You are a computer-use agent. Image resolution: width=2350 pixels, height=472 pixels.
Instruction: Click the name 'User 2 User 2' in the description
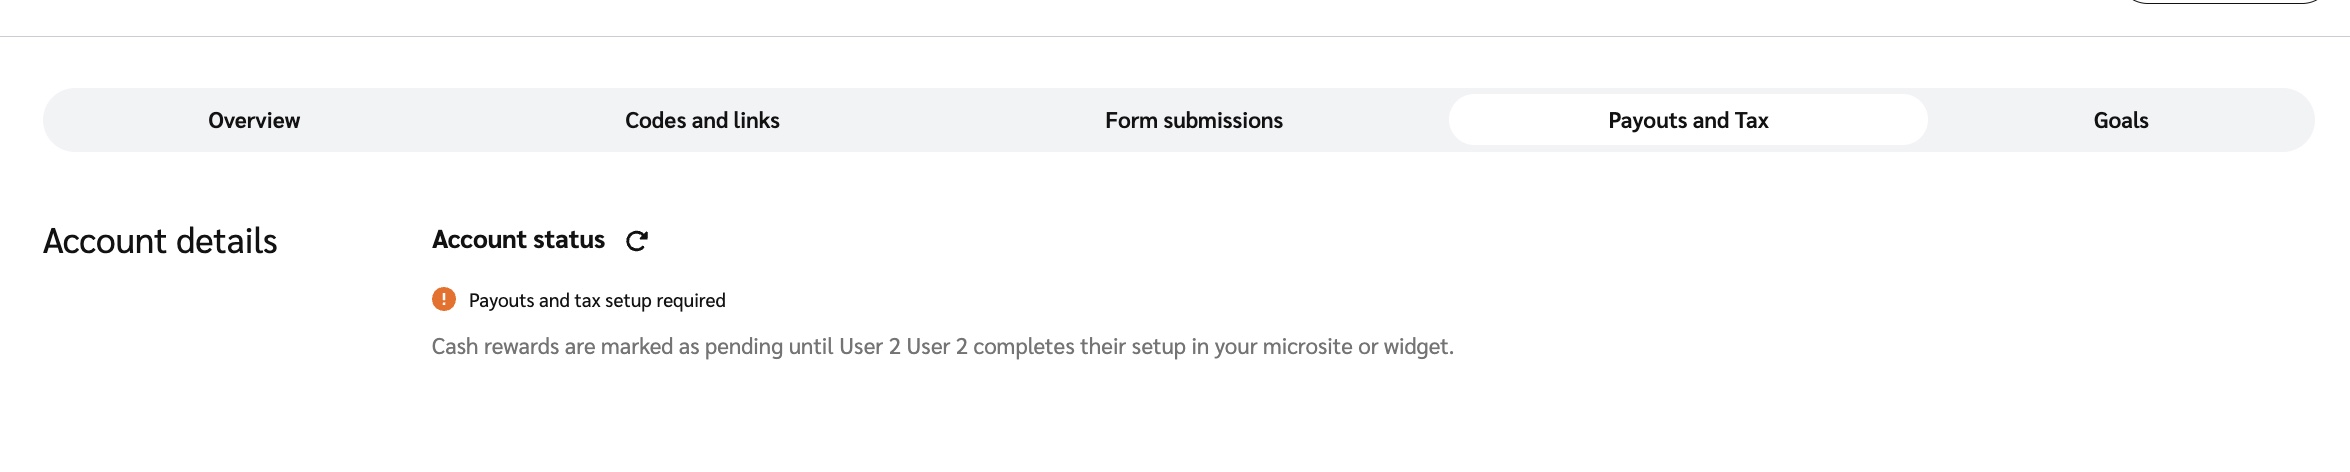point(903,347)
